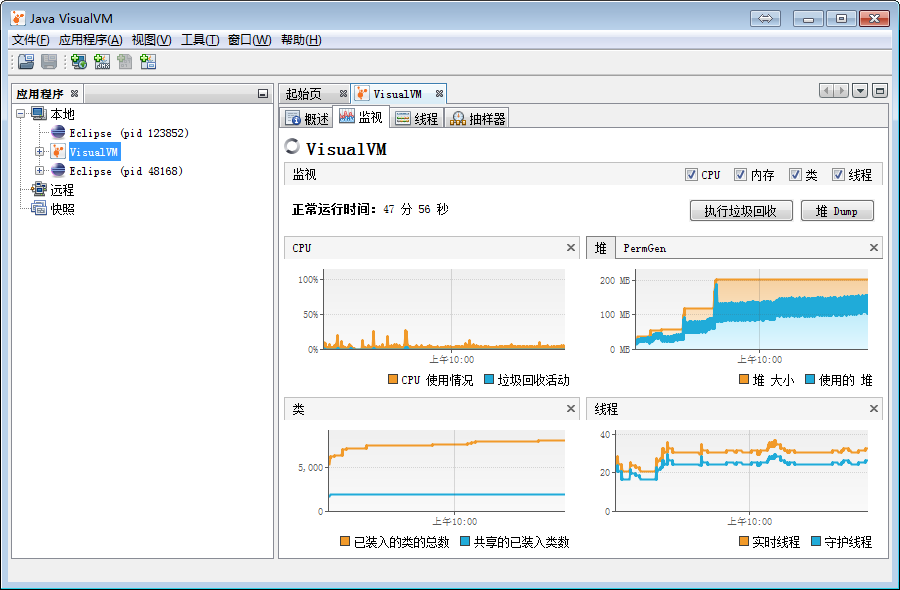This screenshot has width=900, height=590.
Task: Open the 应用程序(A) menu
Action: (91, 40)
